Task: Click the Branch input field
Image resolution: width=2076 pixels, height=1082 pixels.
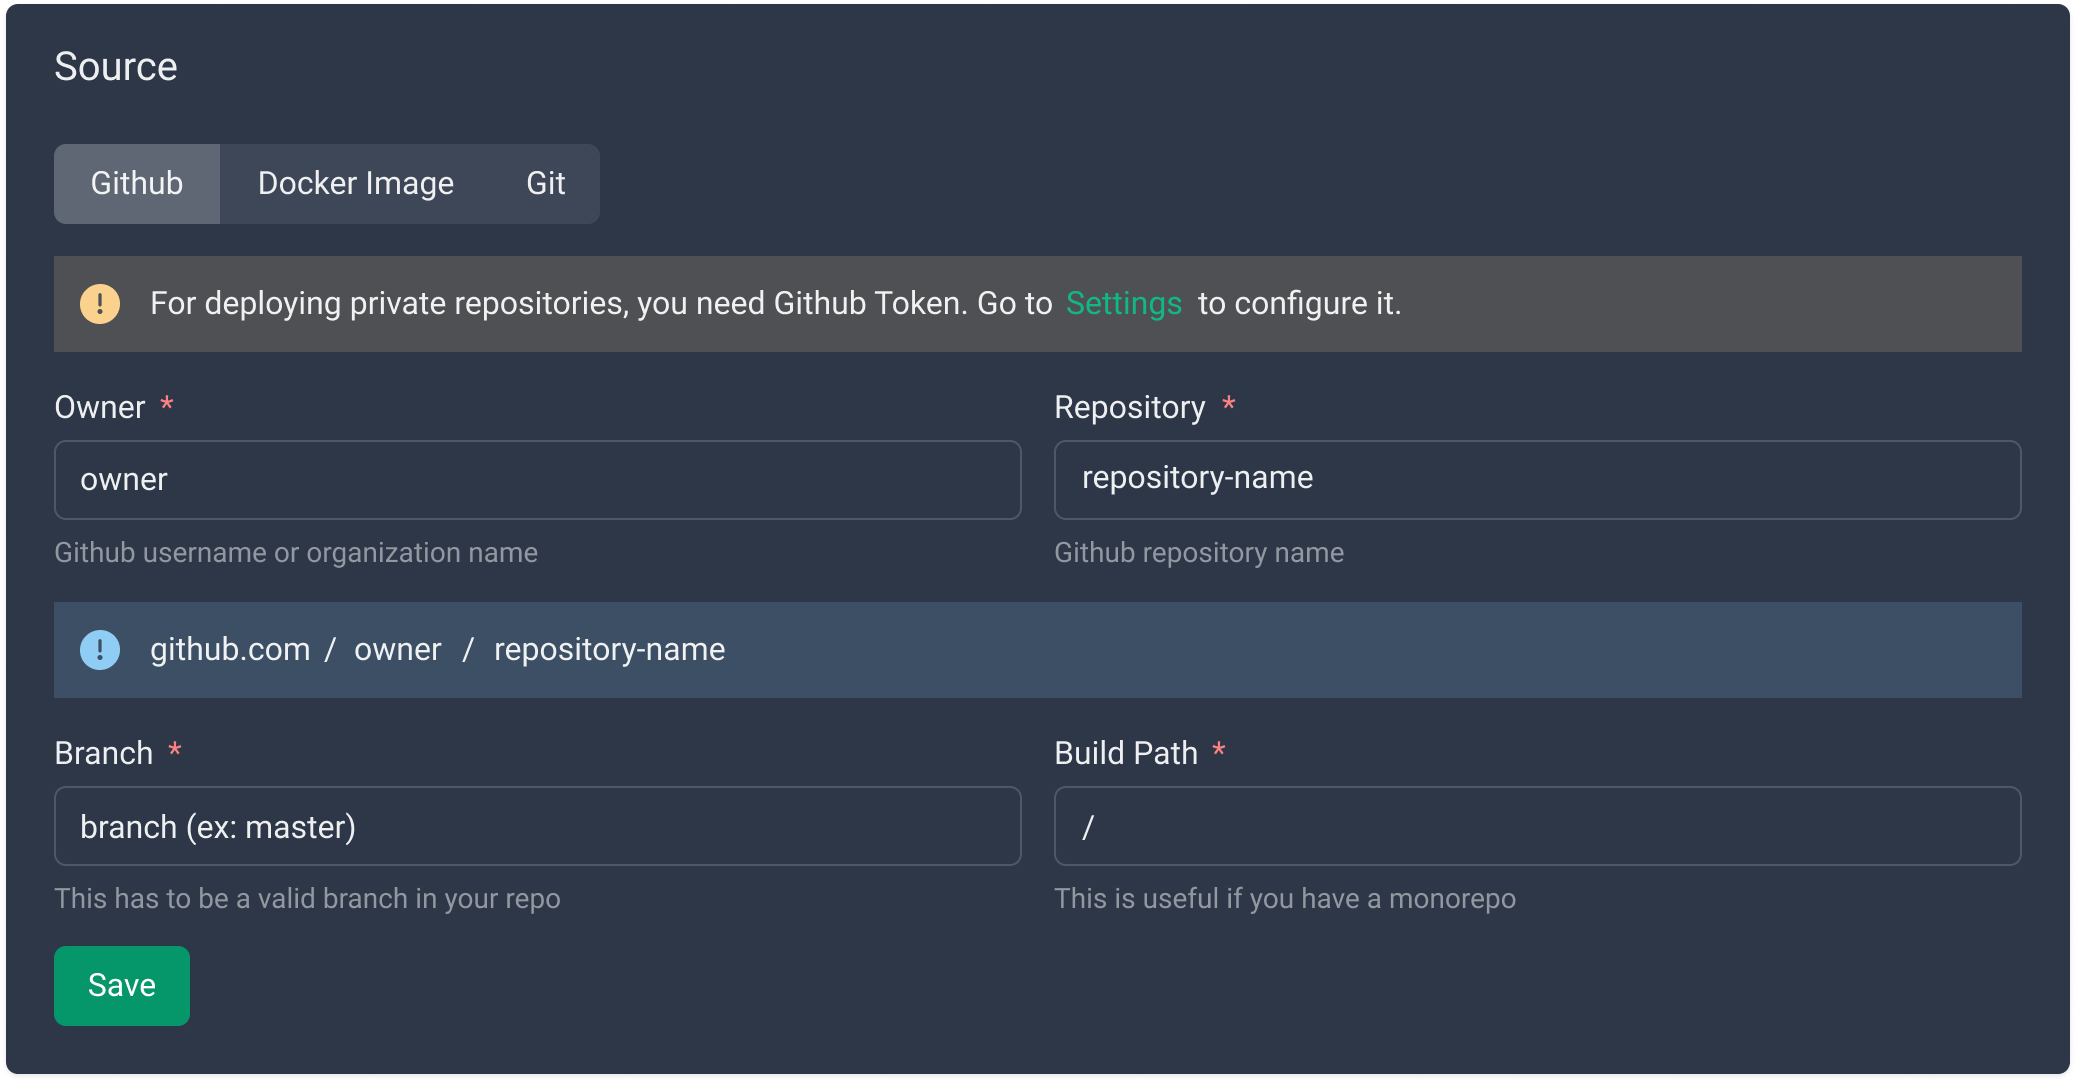Action: pos(537,826)
